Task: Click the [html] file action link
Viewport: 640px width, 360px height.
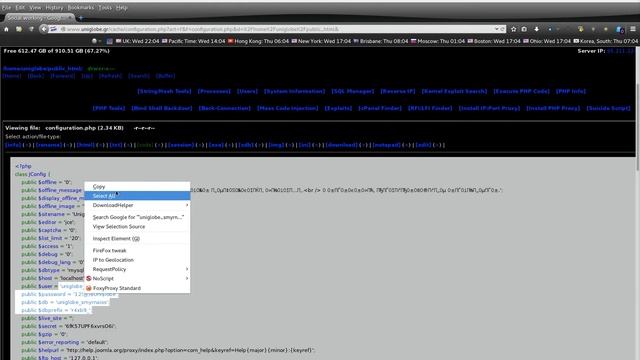Action: pos(85,145)
